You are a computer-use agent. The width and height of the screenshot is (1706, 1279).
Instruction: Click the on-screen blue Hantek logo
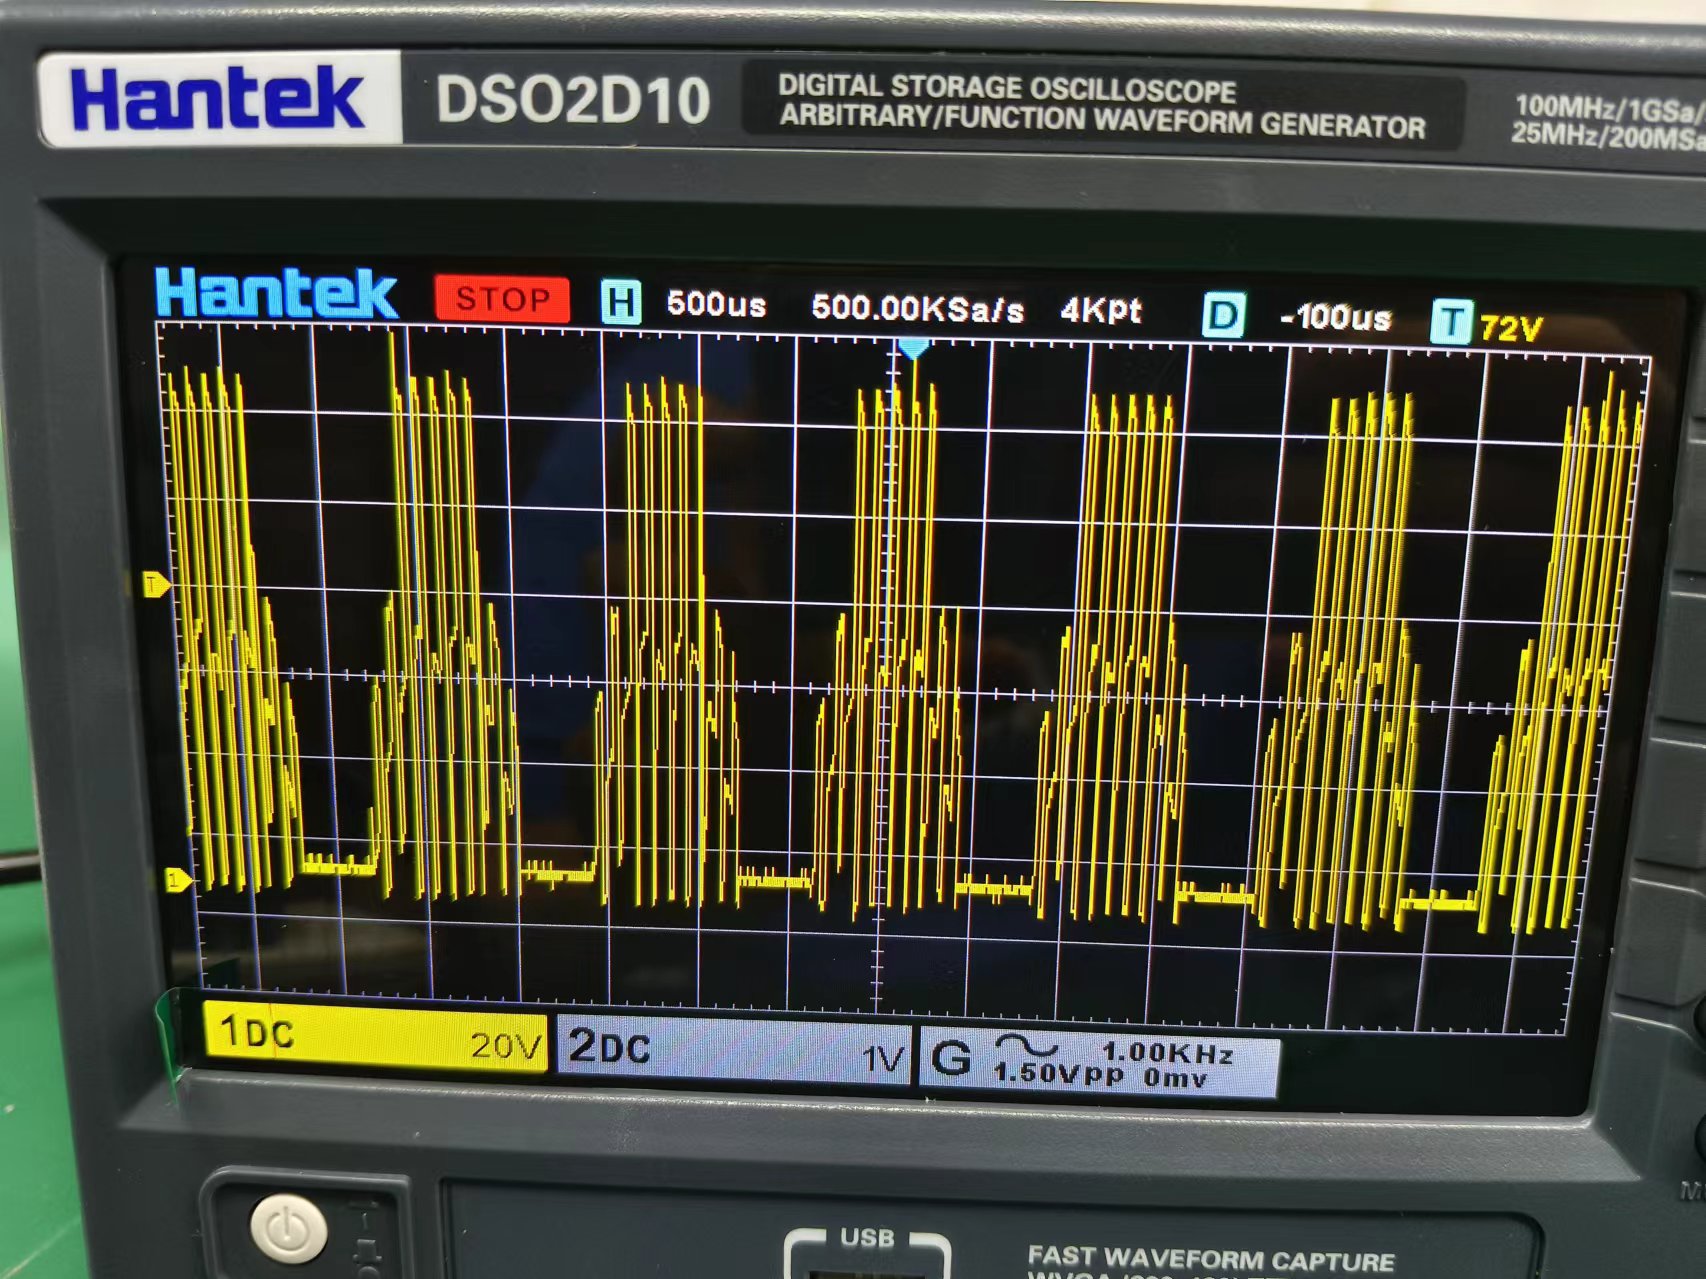276,294
